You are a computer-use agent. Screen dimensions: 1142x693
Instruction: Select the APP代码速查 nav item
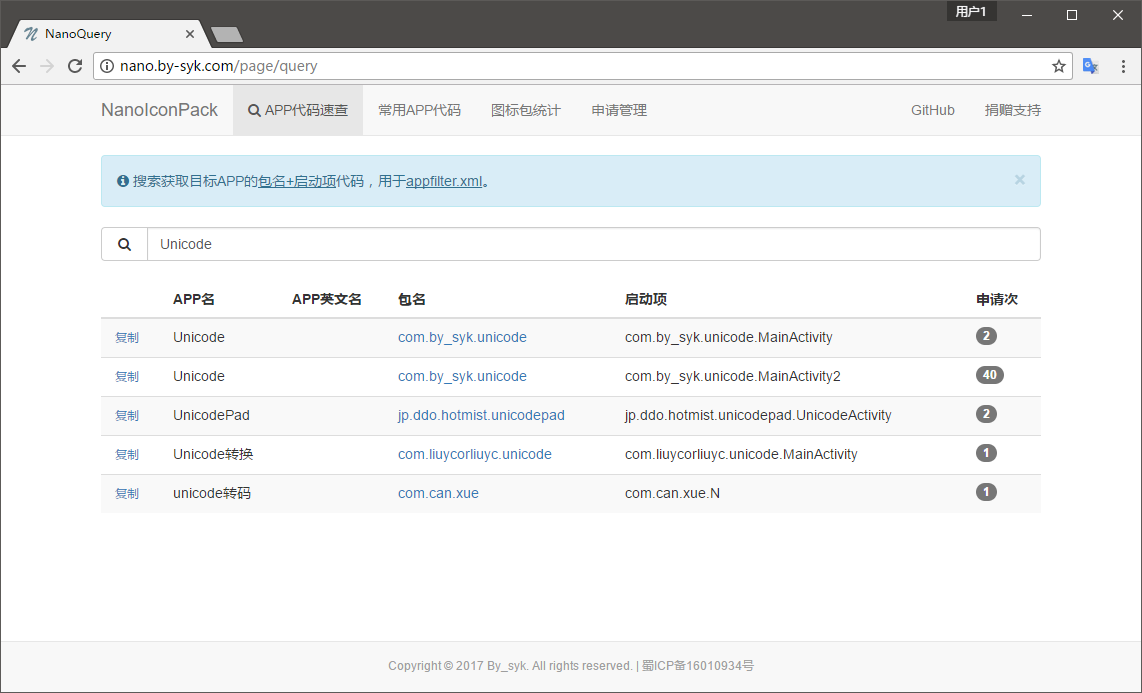point(298,110)
